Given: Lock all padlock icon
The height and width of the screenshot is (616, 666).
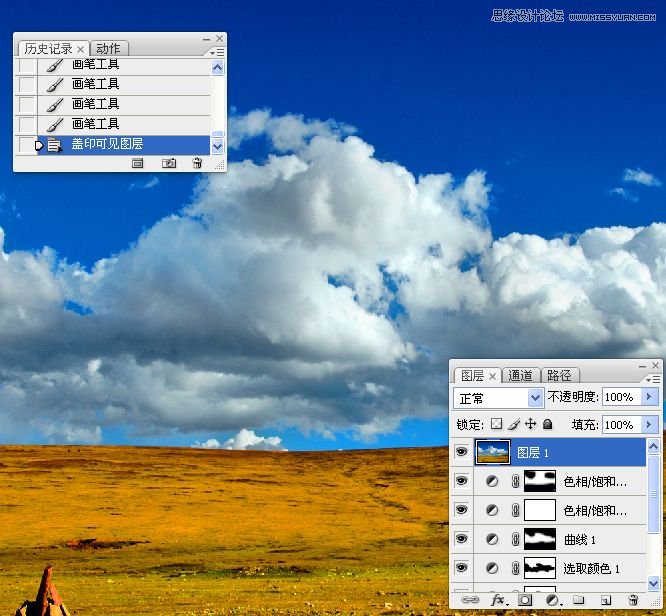Looking at the screenshot, I should pos(548,424).
